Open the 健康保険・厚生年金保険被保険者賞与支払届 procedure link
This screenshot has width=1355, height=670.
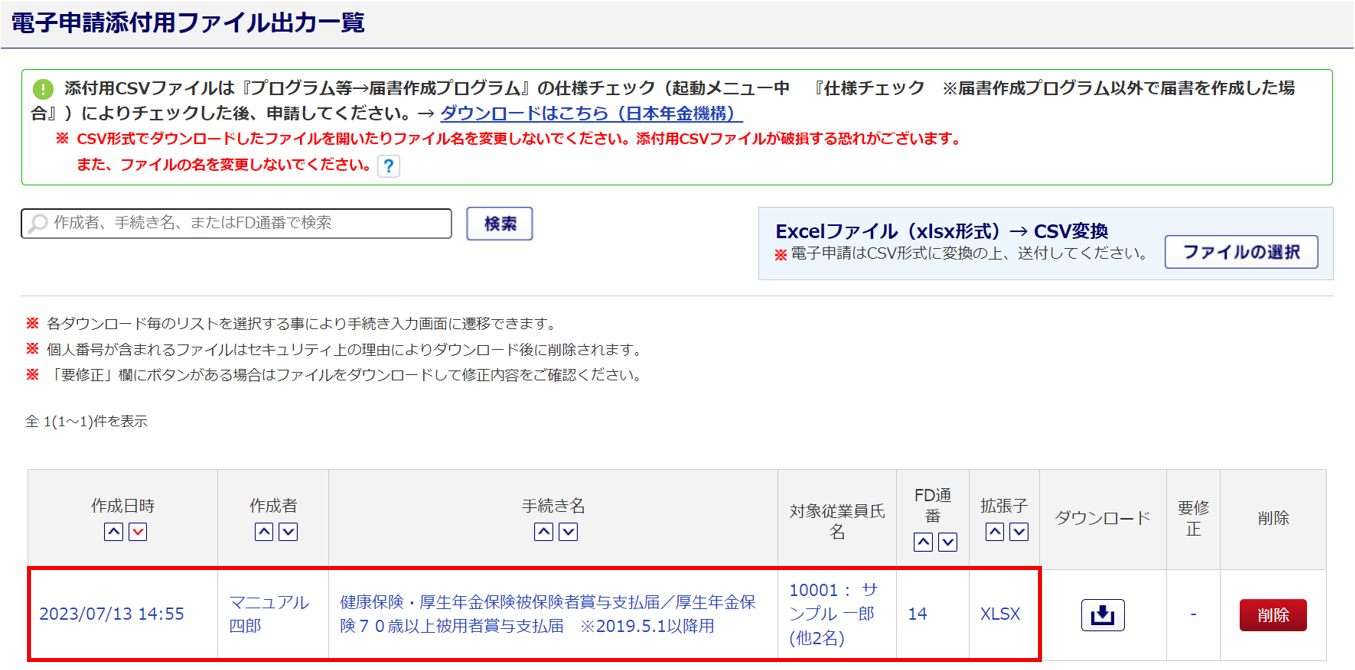(x=548, y=614)
